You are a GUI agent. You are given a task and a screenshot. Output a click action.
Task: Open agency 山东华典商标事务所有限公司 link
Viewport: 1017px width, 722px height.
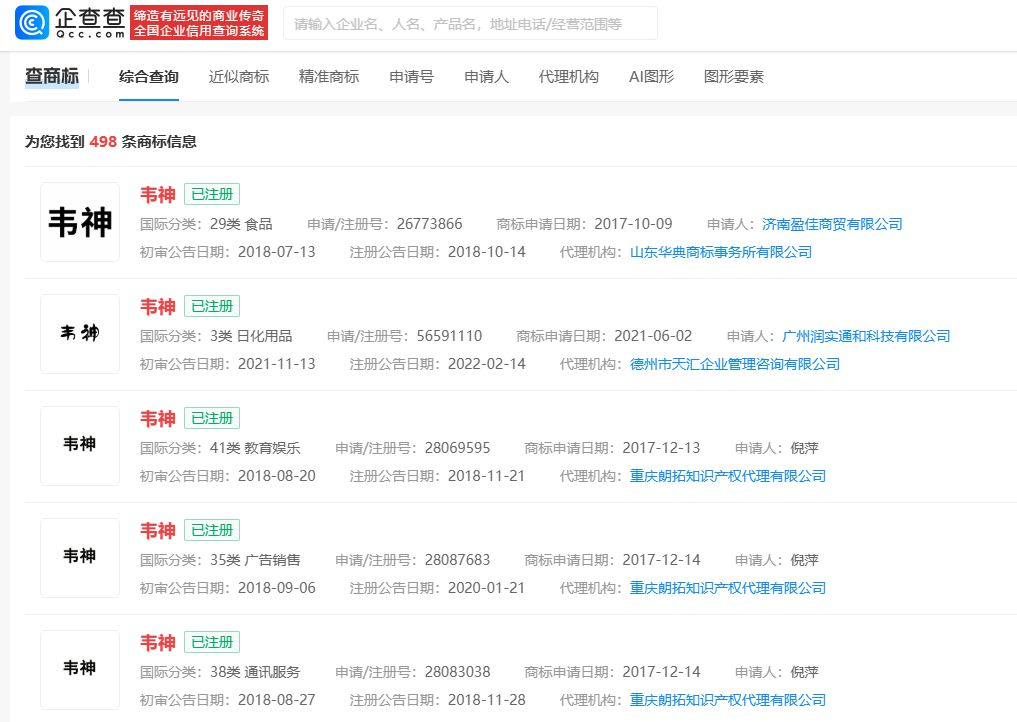(721, 252)
